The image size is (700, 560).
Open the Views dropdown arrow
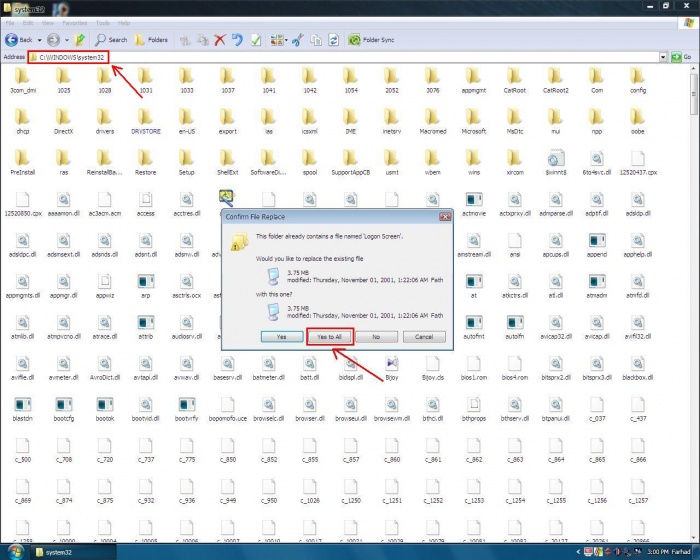[286, 40]
